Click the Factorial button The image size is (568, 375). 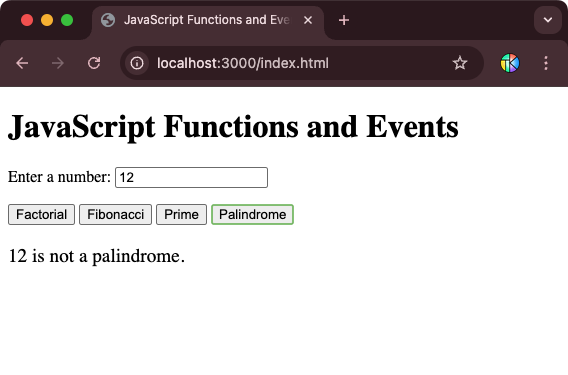pos(41,214)
